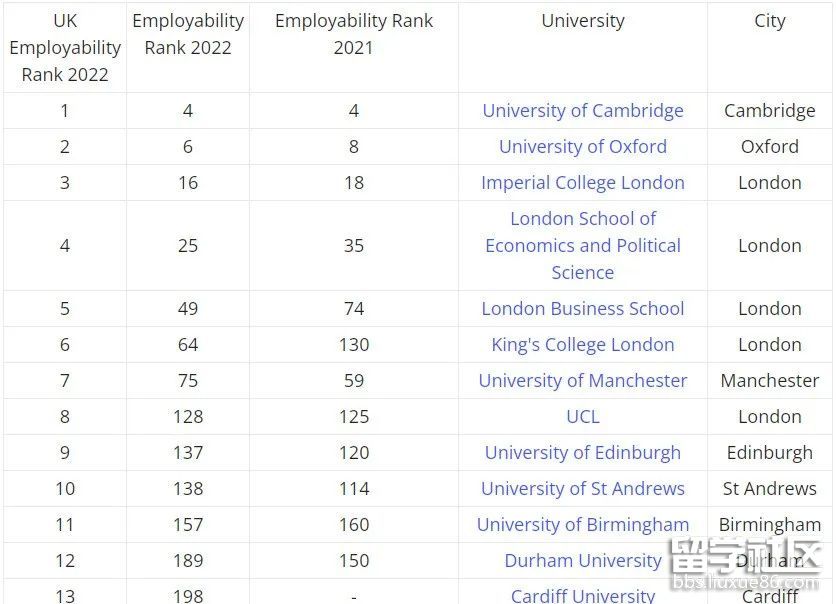Open the University of Cambridge link
Screen dimensions: 836x604
click(x=583, y=110)
